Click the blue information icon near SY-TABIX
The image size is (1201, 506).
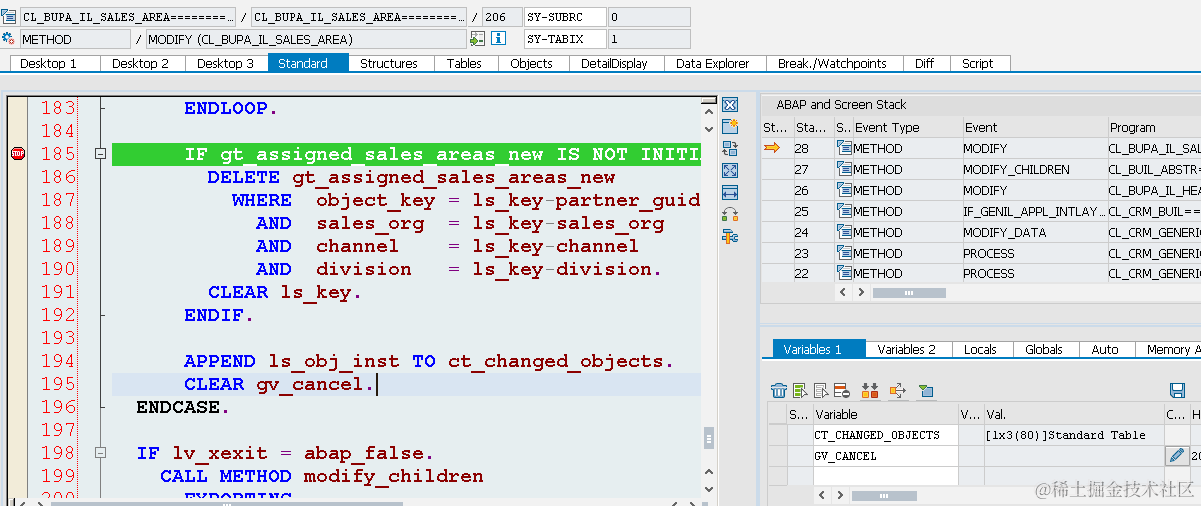pyautogui.click(x=498, y=39)
